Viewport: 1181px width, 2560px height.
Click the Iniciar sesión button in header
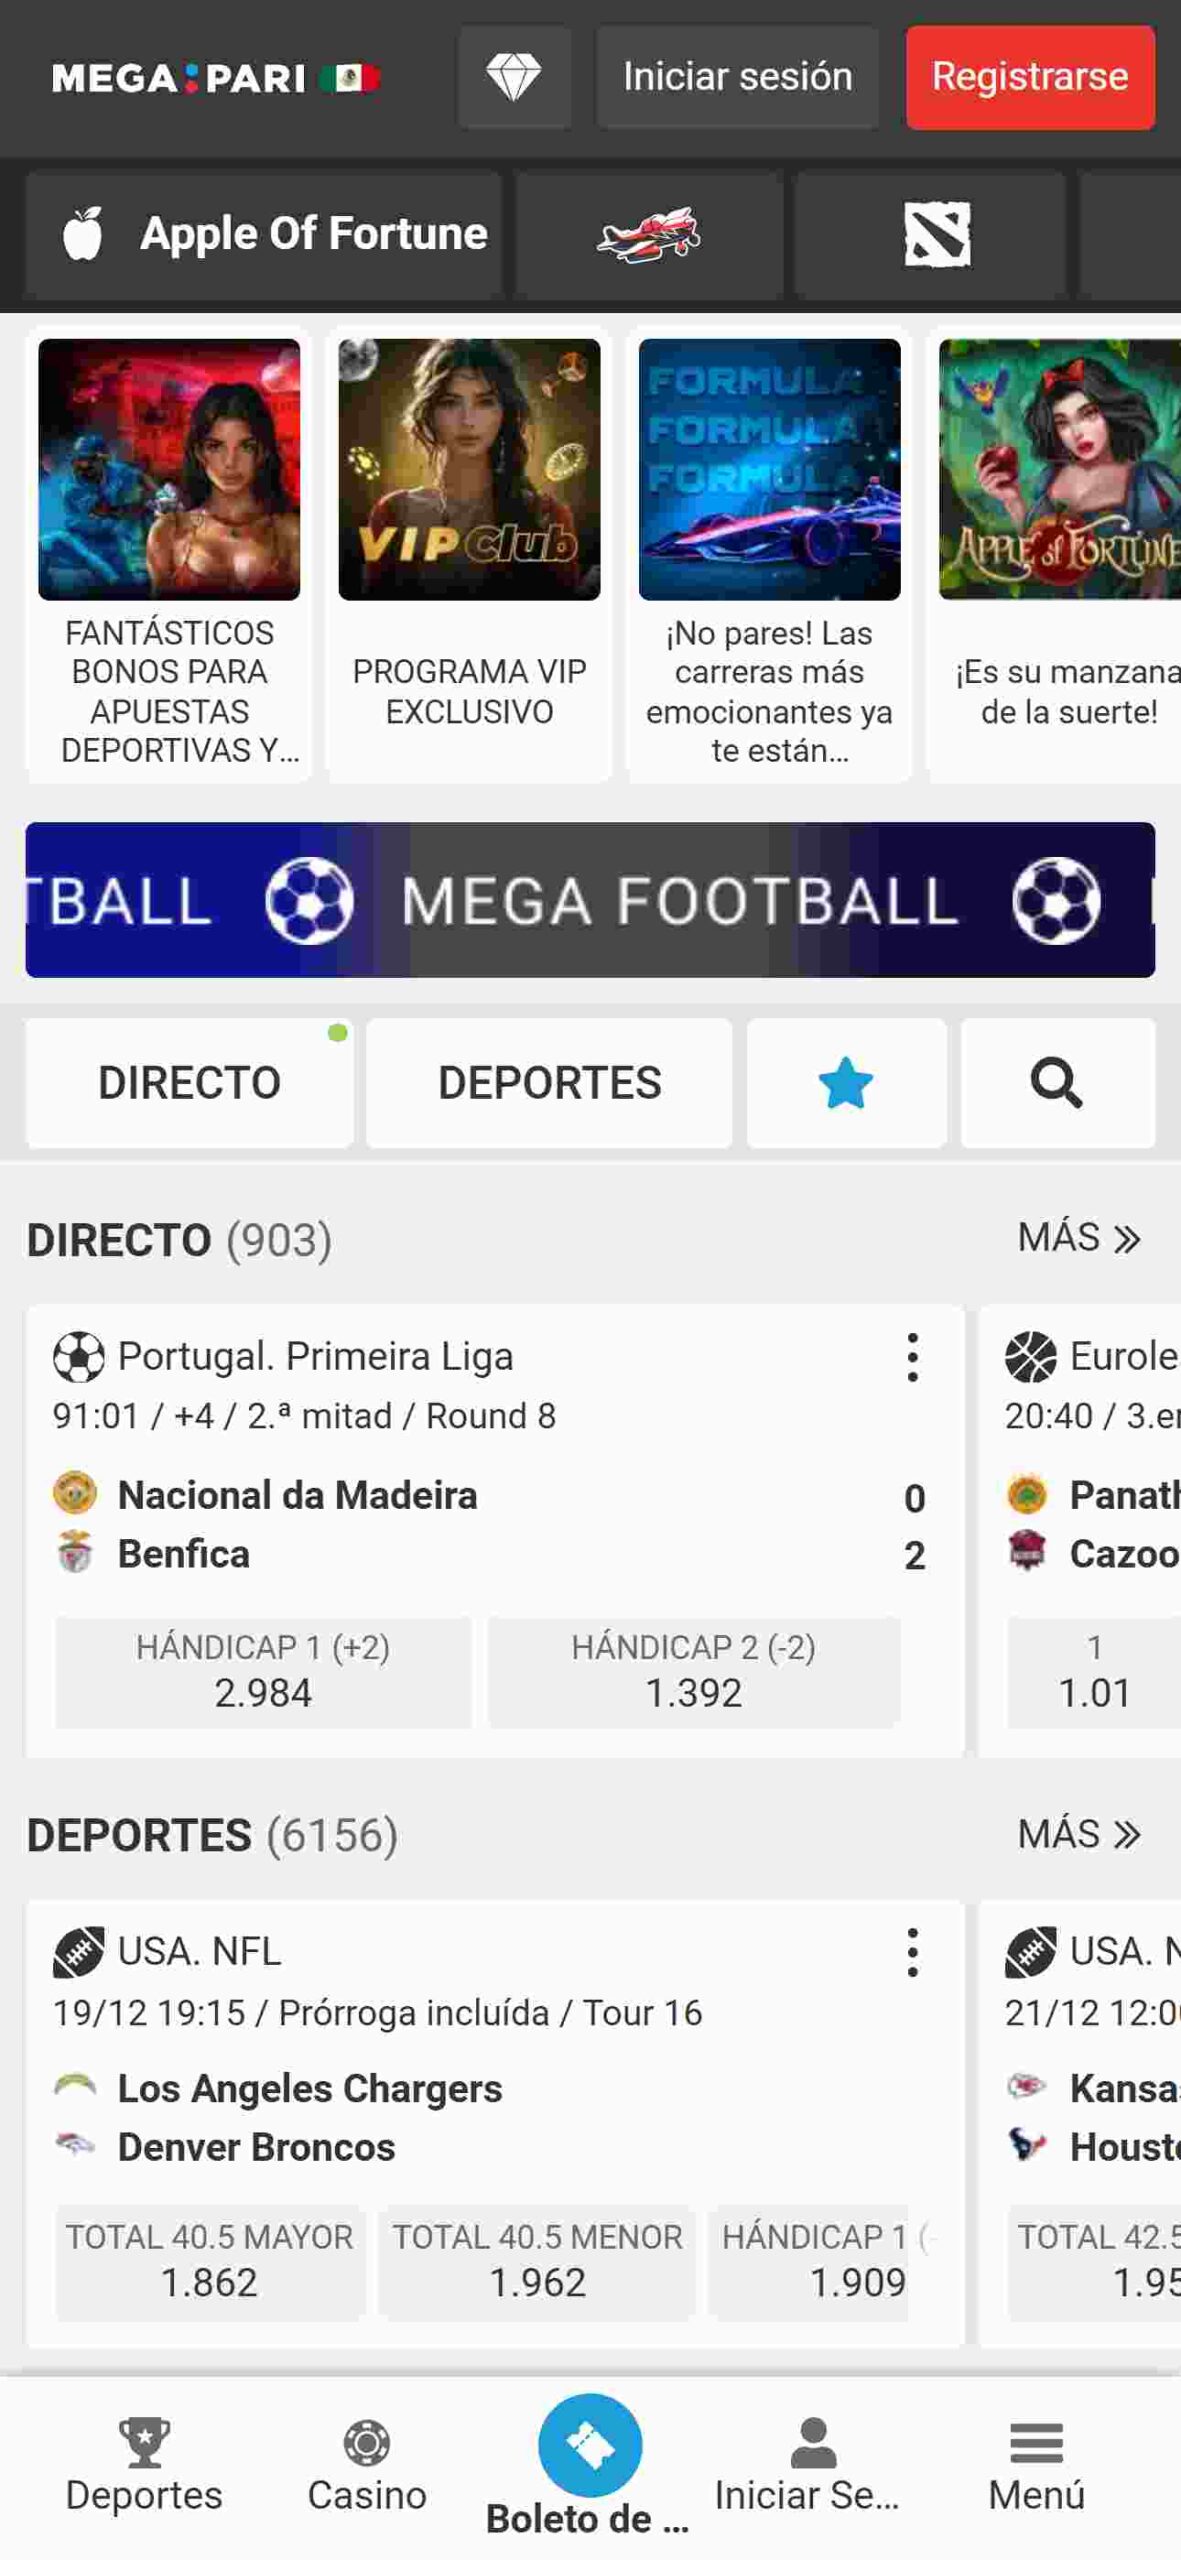pos(737,77)
